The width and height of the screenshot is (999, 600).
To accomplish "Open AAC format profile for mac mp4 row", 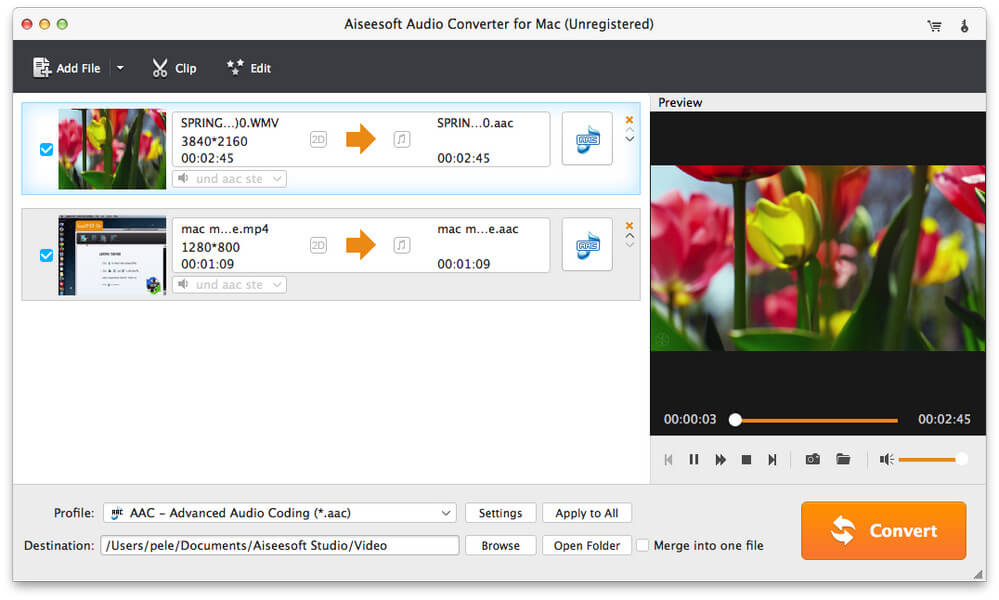I will pyautogui.click(x=587, y=245).
